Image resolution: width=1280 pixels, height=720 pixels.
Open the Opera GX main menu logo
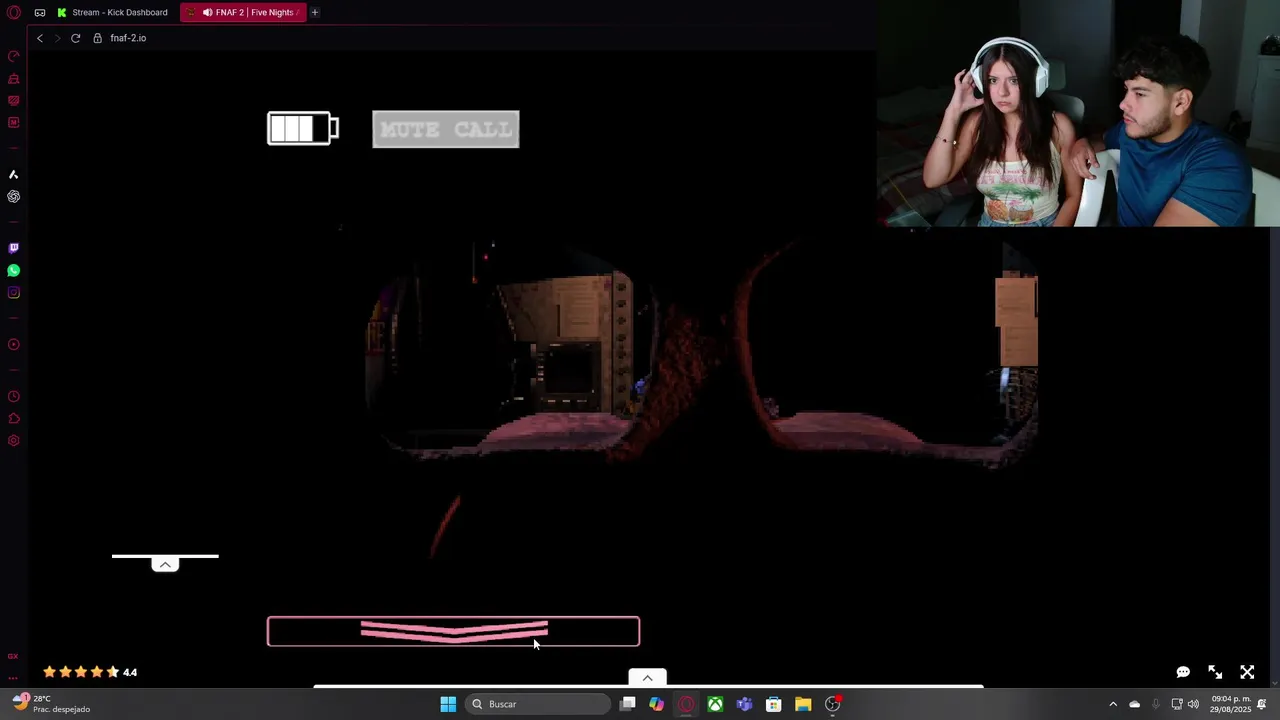pyautogui.click(x=14, y=12)
